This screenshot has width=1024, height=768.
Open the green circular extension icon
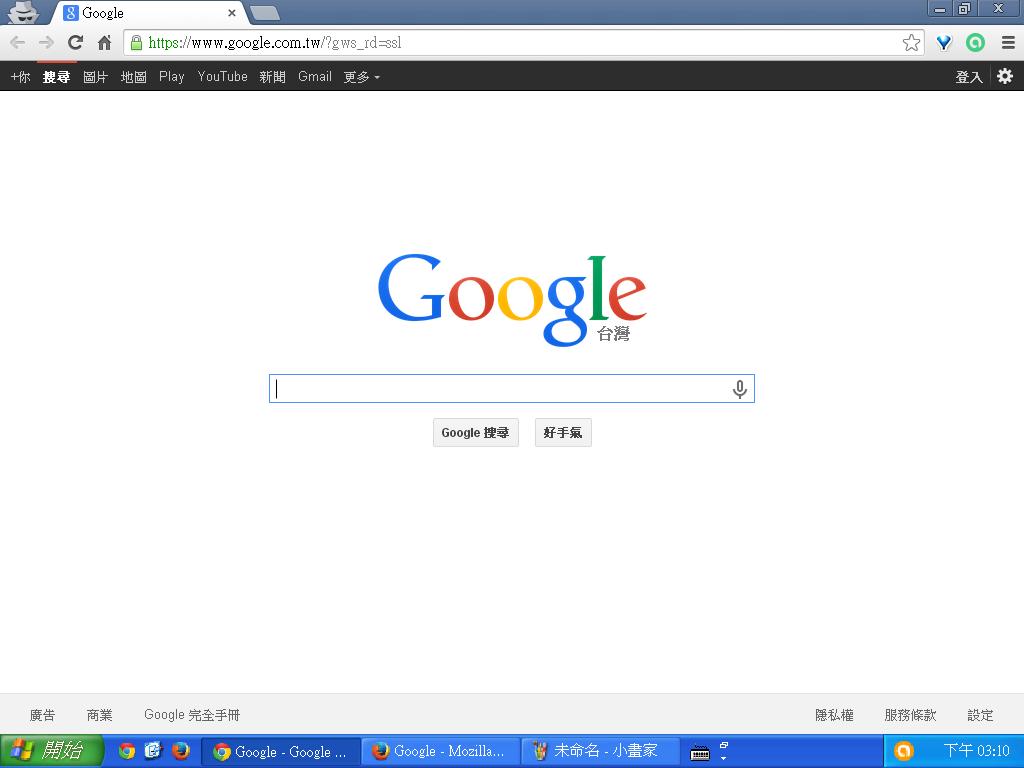click(975, 43)
